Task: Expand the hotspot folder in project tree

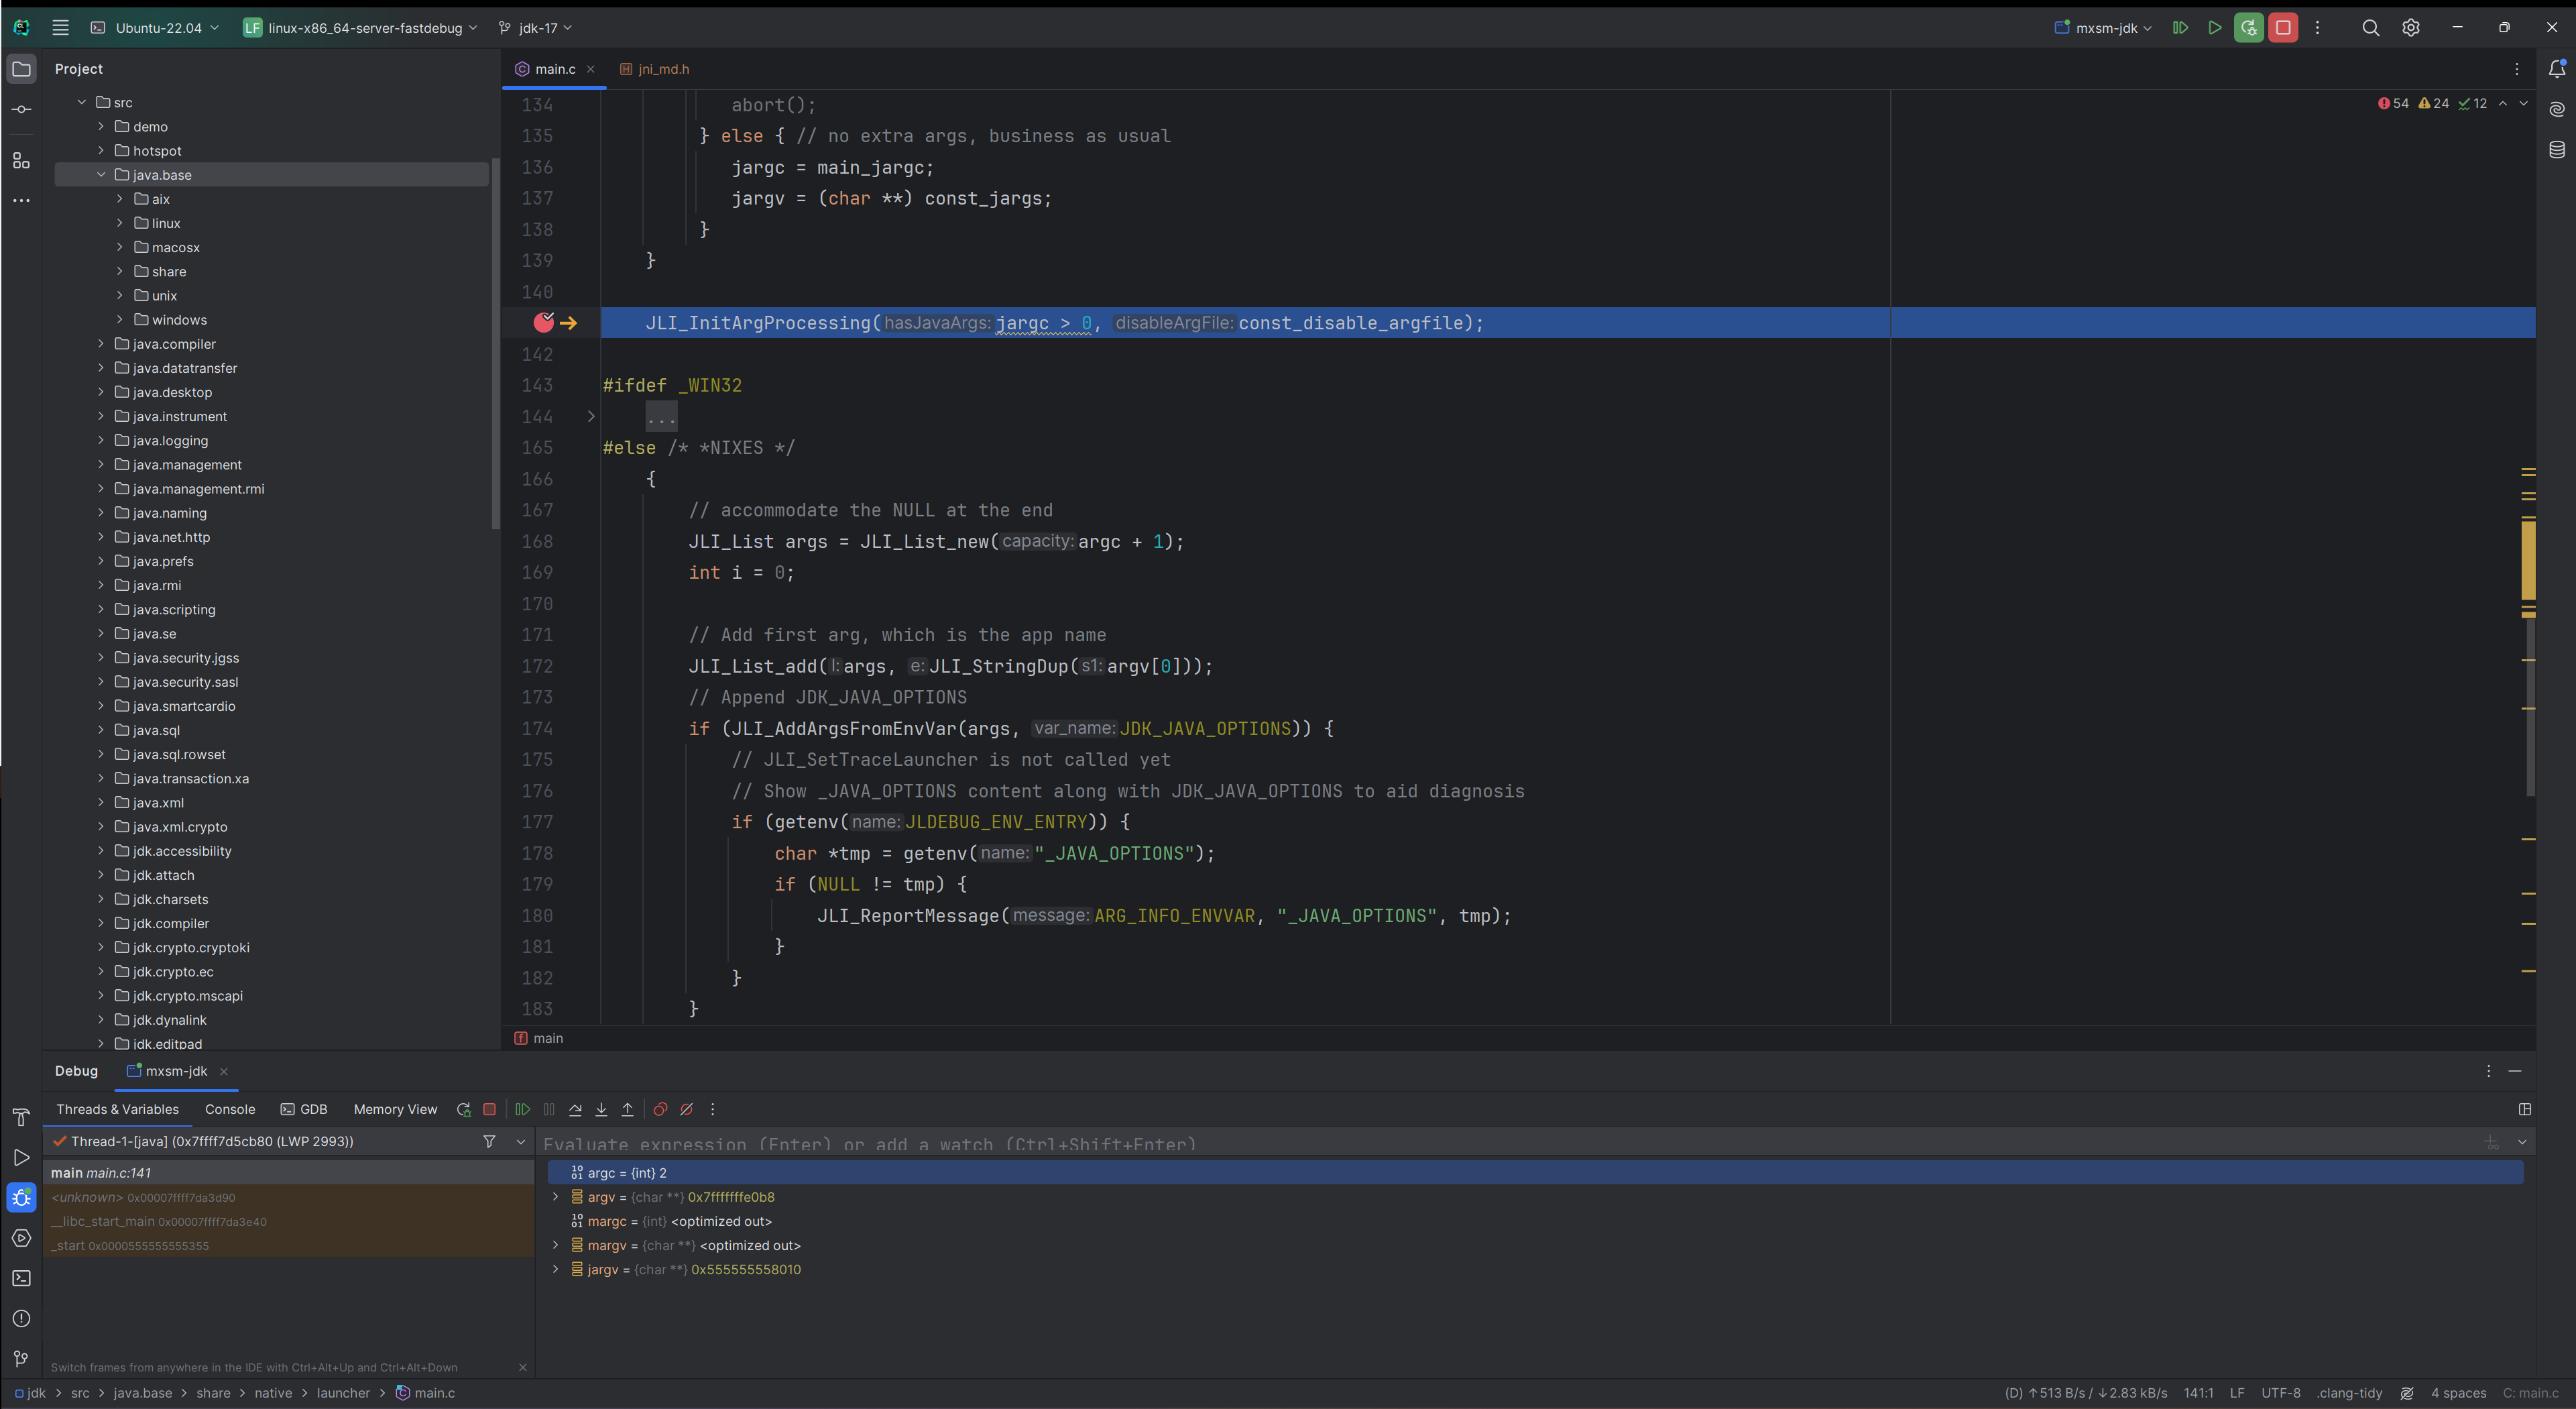Action: 101,151
